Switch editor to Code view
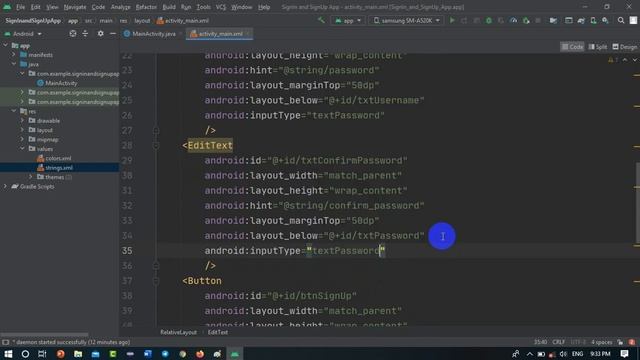640x360 pixels. point(572,47)
